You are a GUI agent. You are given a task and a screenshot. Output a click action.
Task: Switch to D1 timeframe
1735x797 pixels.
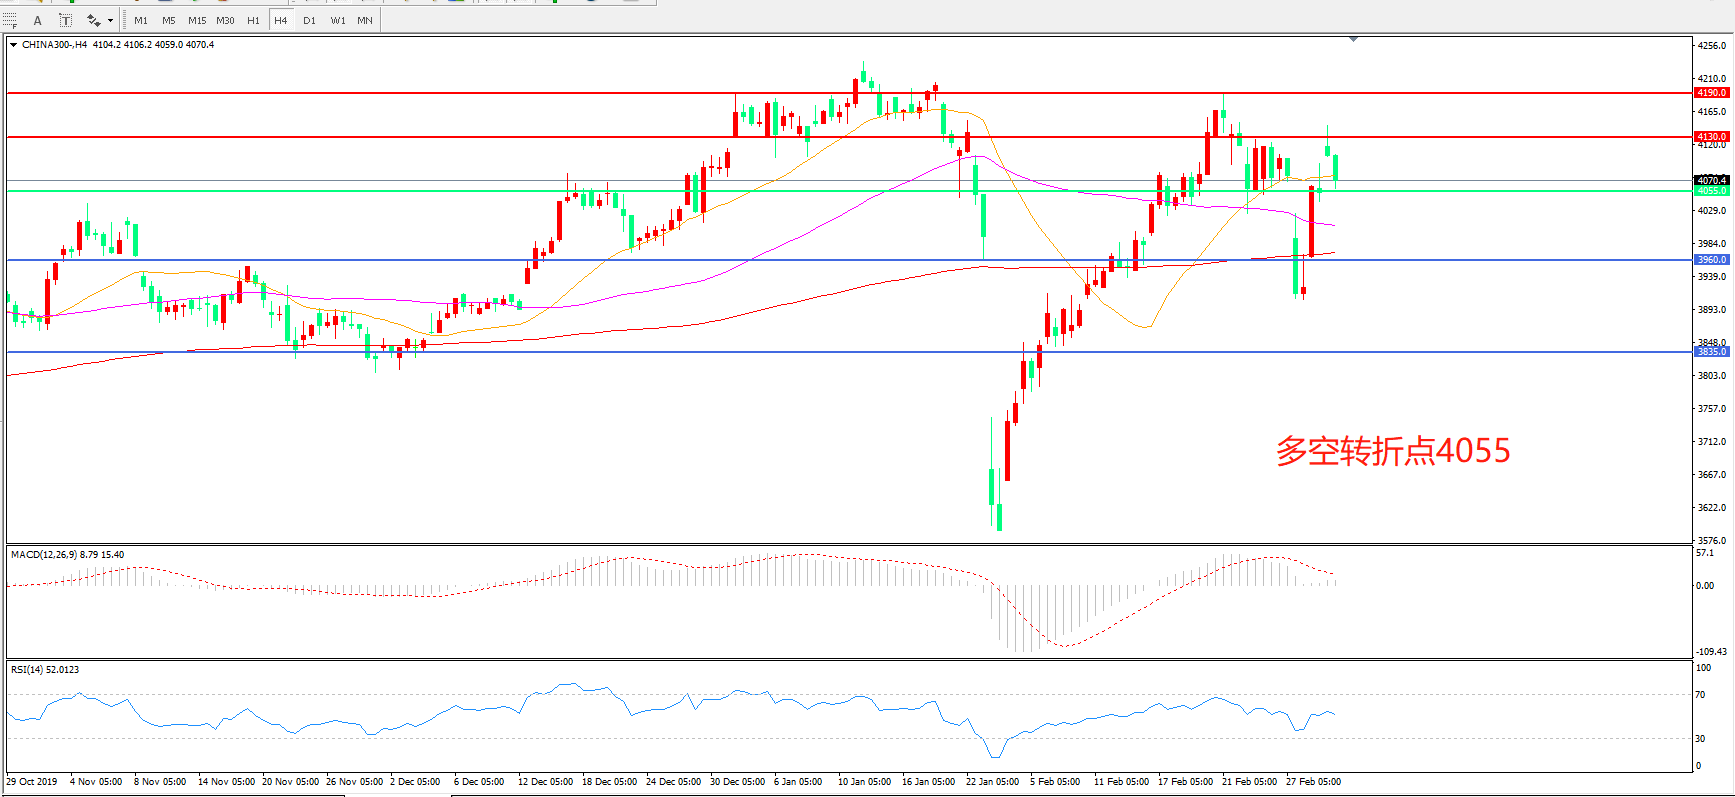tap(309, 20)
